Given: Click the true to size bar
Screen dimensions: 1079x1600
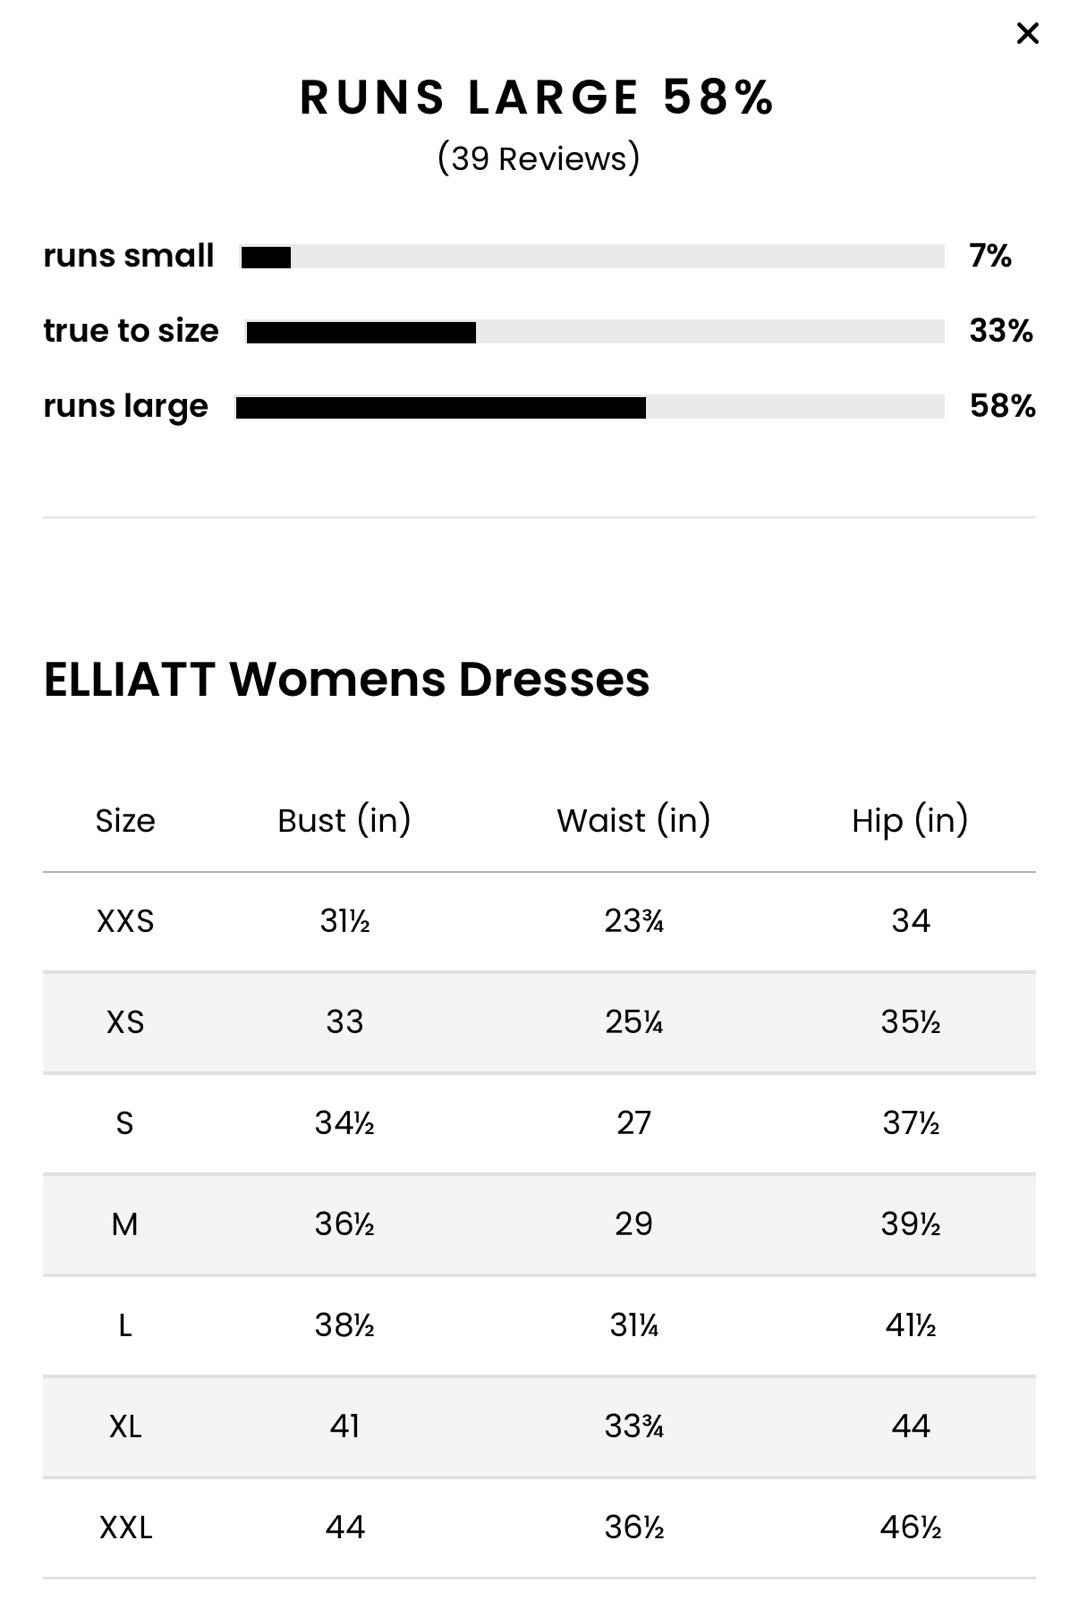Looking at the screenshot, I should pos(595,332).
